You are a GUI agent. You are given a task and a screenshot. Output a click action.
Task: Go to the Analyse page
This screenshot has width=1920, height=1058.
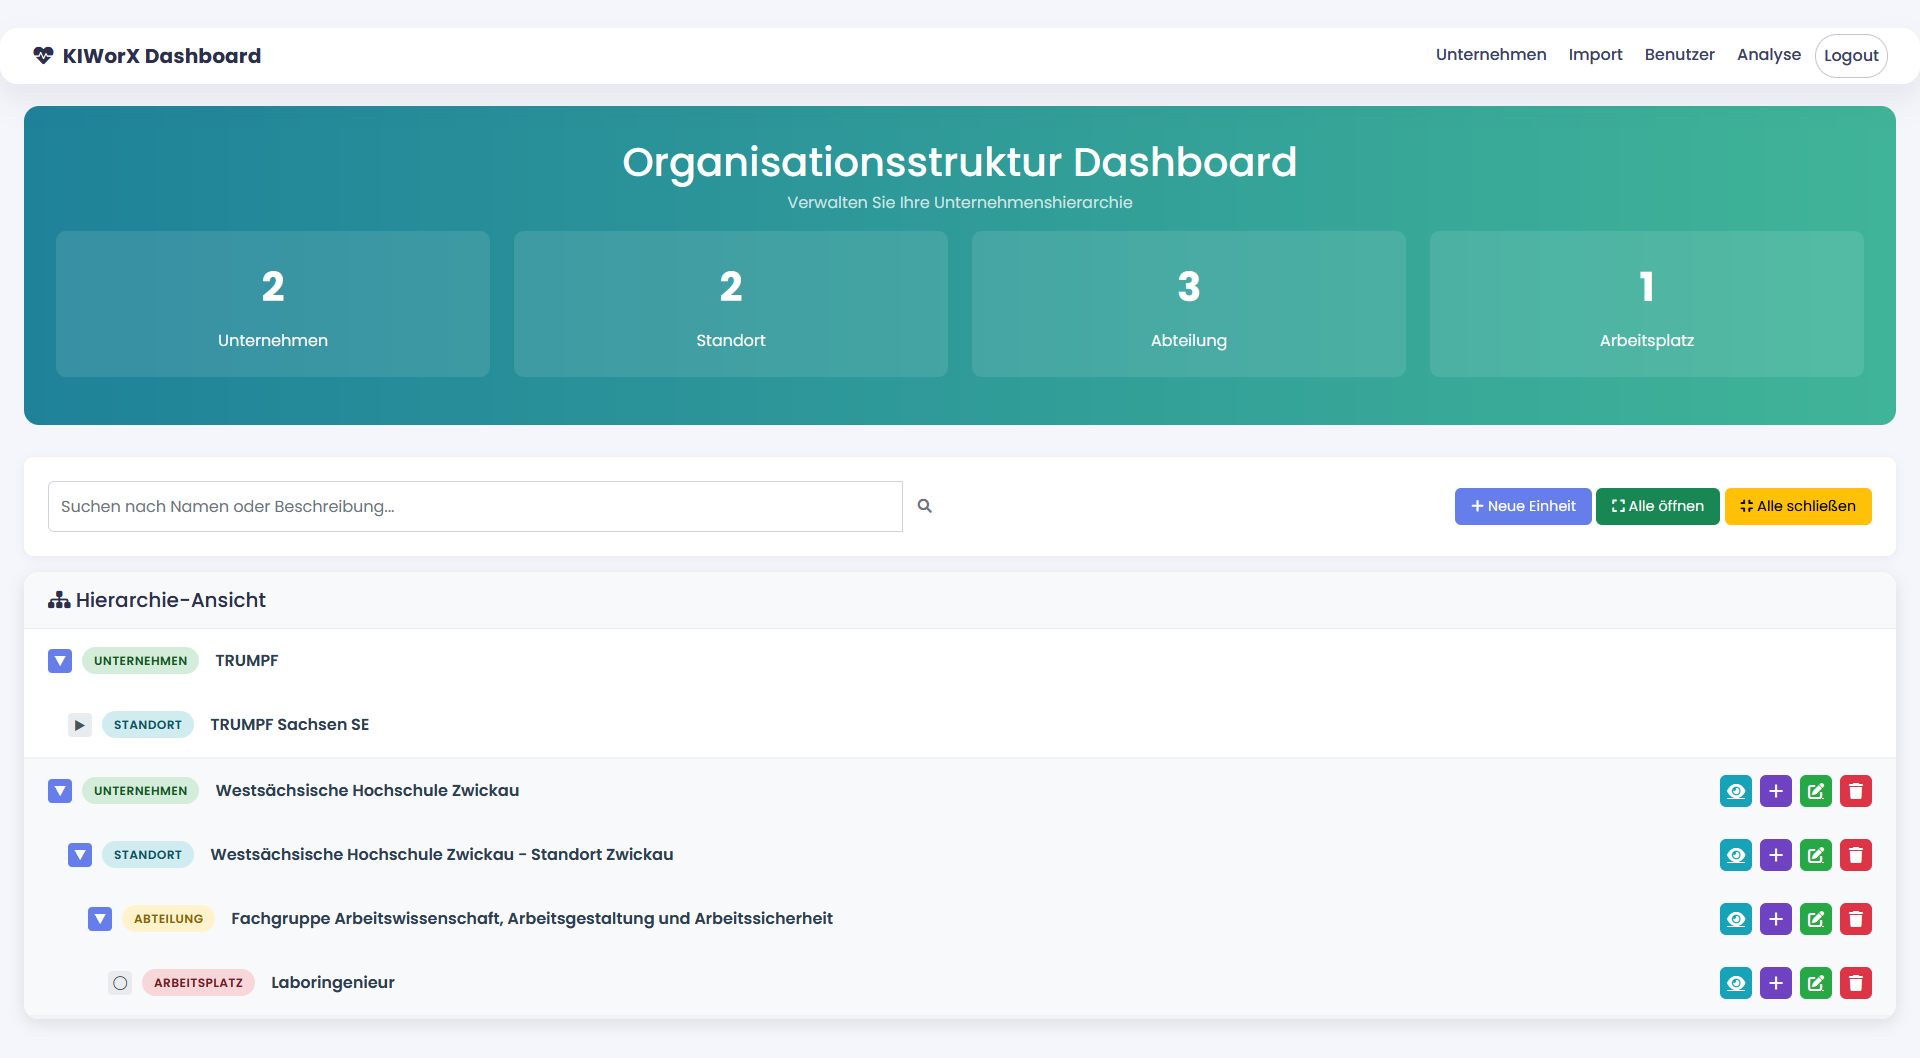[x=1768, y=55]
